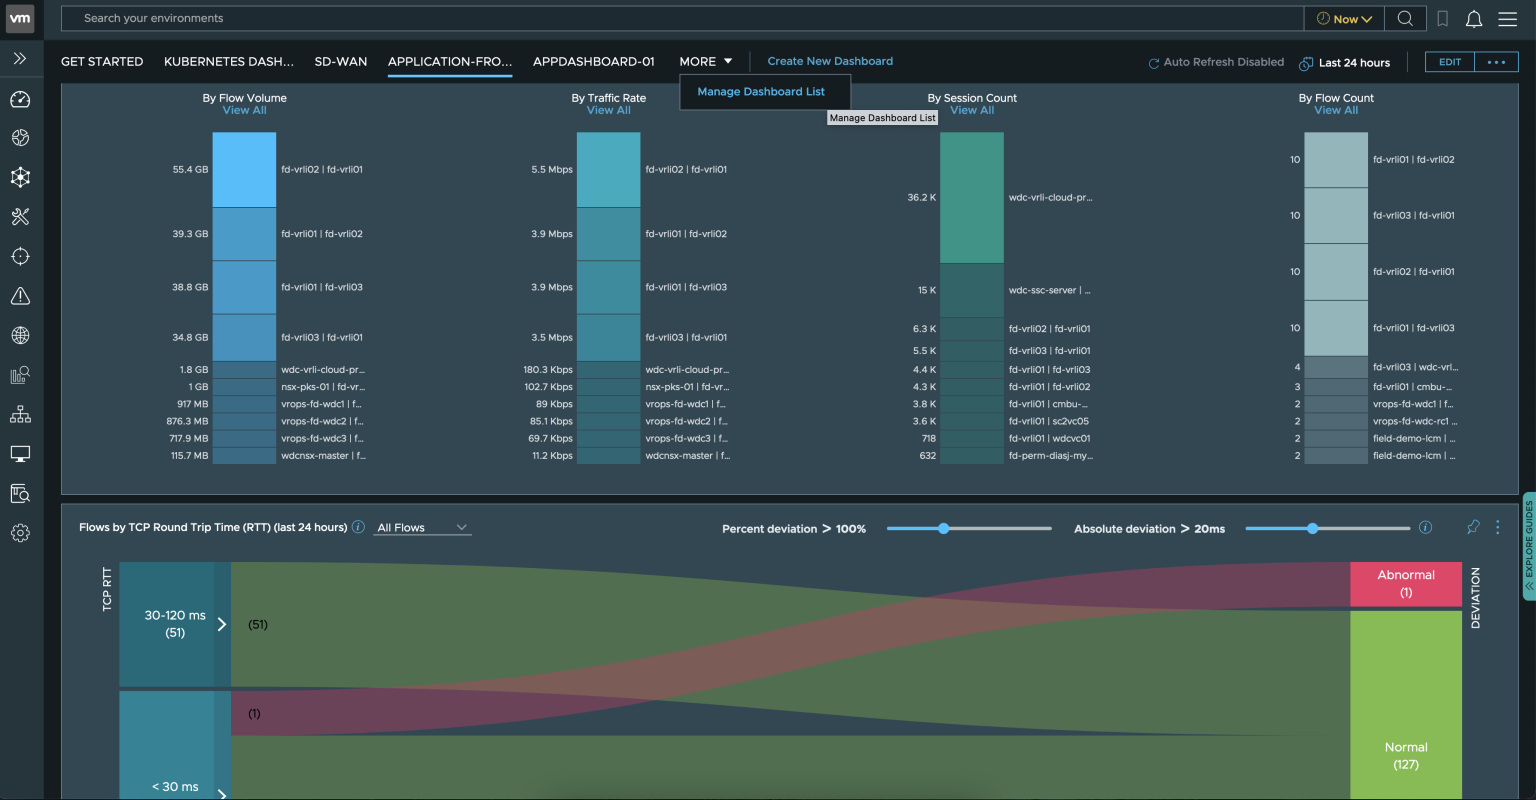
Task: Select Manage Dashboard List menu item
Action: point(761,92)
